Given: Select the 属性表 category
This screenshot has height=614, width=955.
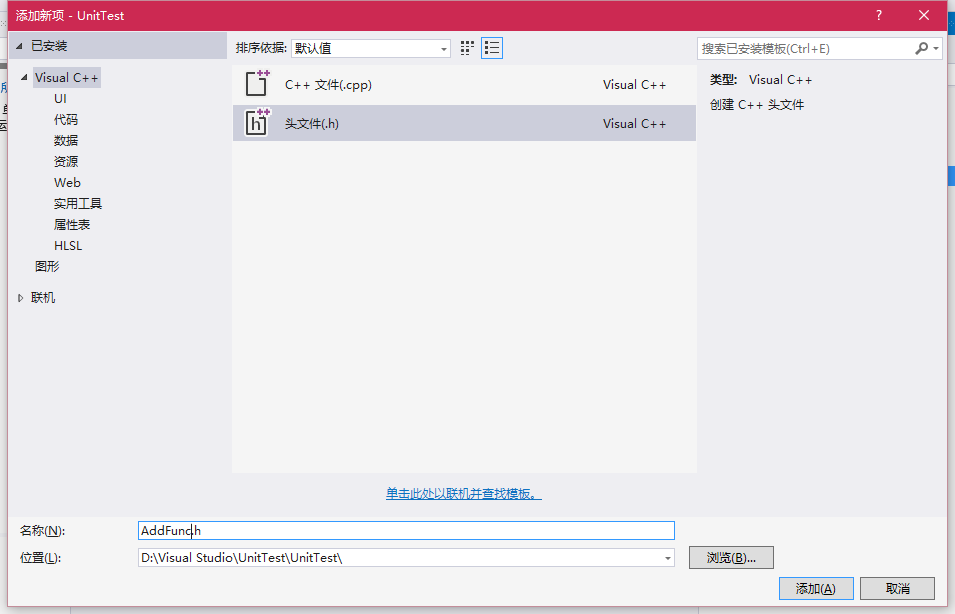Looking at the screenshot, I should click(x=72, y=225).
